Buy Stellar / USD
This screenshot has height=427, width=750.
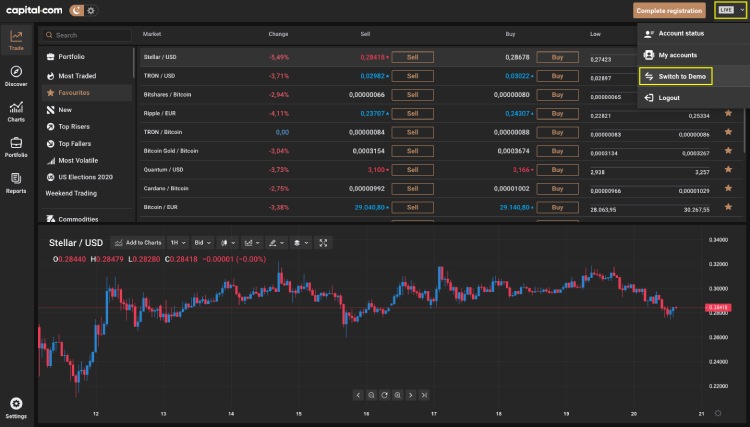pyautogui.click(x=557, y=57)
